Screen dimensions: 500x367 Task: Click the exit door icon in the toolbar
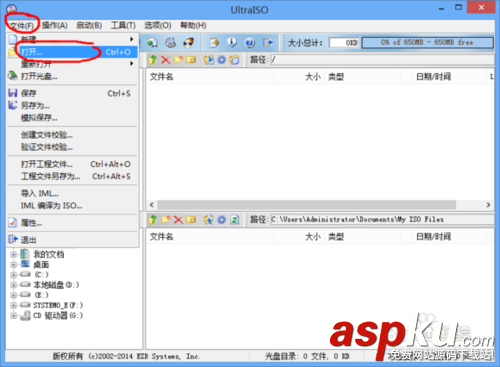coord(268,42)
